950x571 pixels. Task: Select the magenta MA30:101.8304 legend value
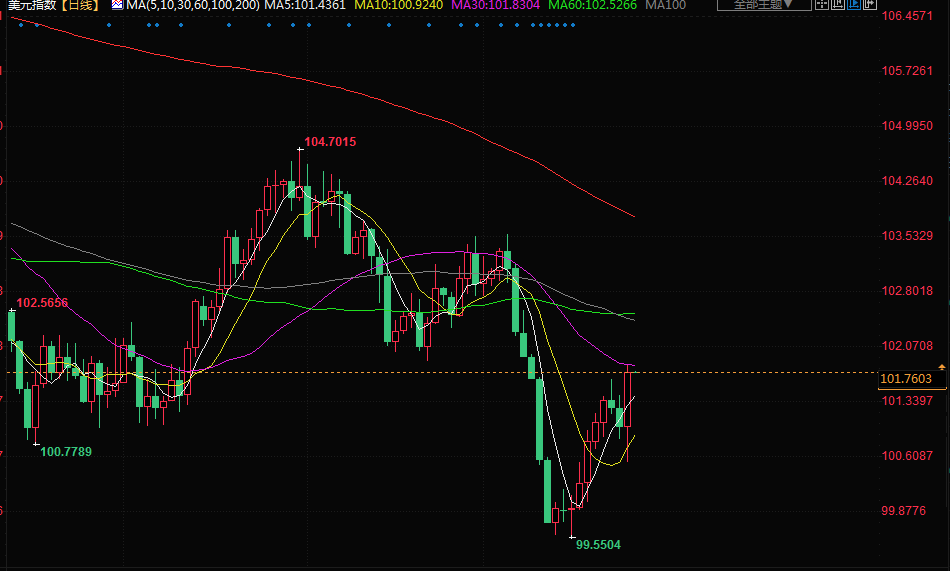(x=496, y=5)
